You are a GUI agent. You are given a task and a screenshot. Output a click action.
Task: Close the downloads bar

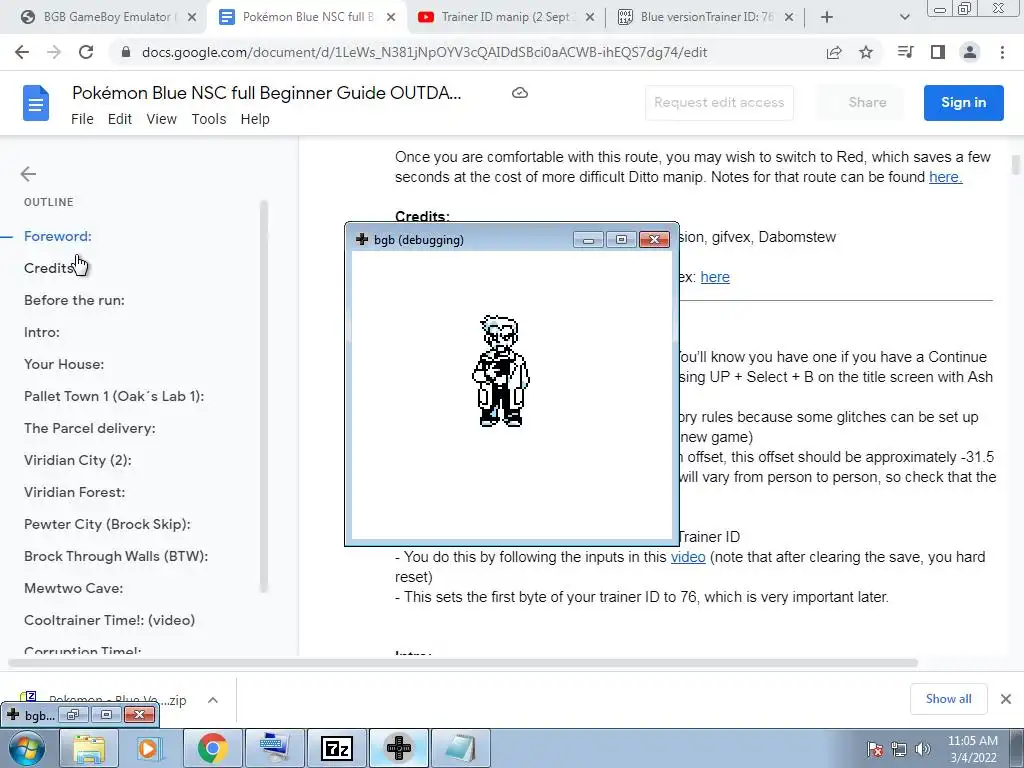coord(1006,699)
